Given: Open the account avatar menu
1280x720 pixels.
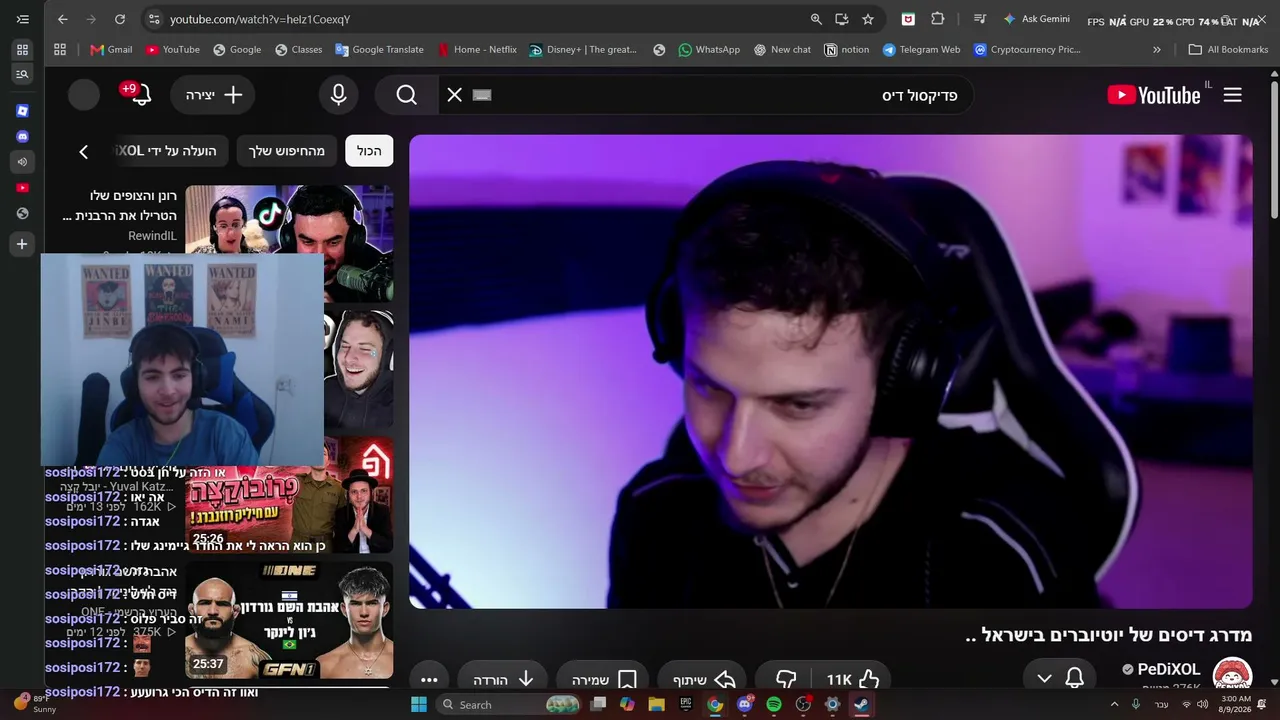Looking at the screenshot, I should tap(84, 94).
